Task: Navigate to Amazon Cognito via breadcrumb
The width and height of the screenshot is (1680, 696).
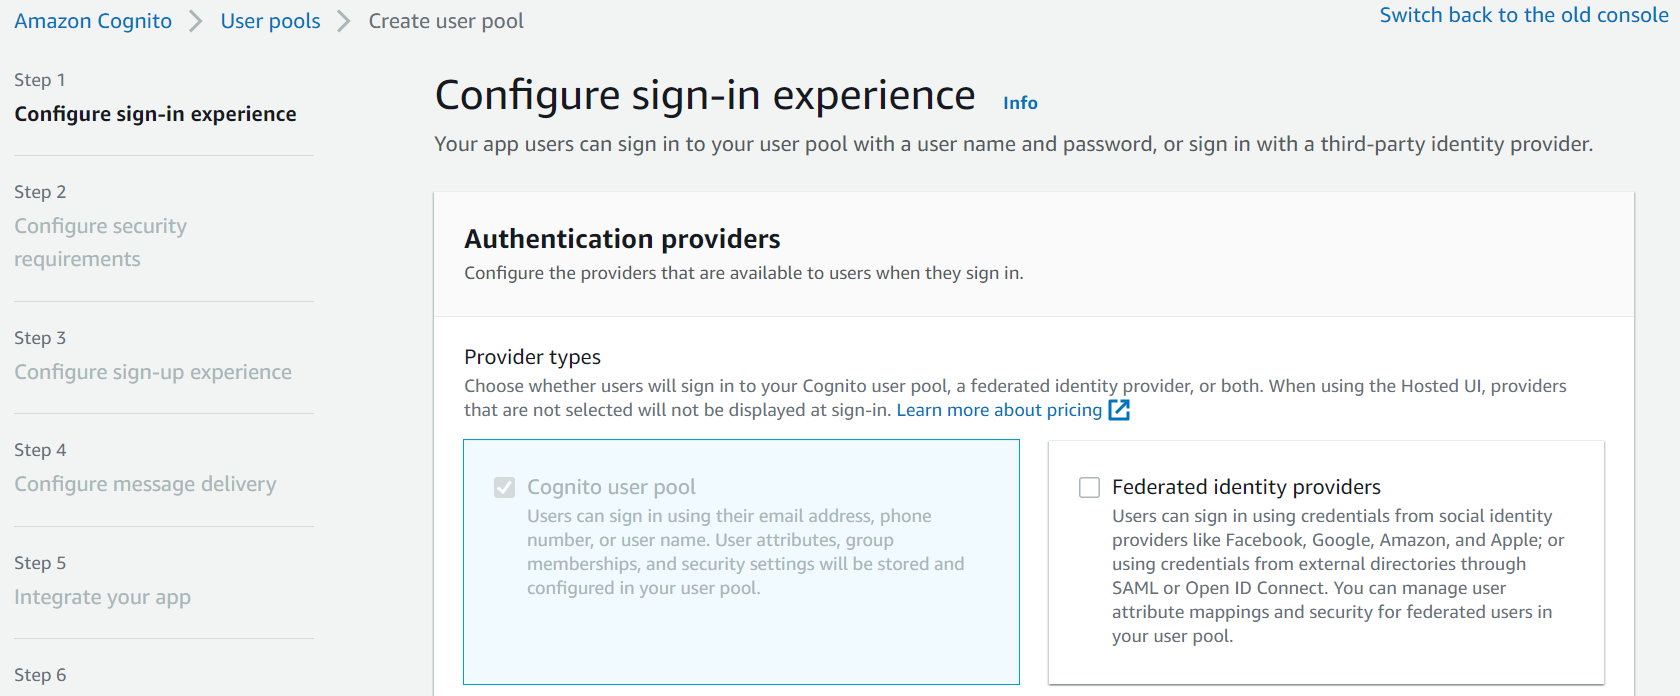Action: (x=92, y=20)
